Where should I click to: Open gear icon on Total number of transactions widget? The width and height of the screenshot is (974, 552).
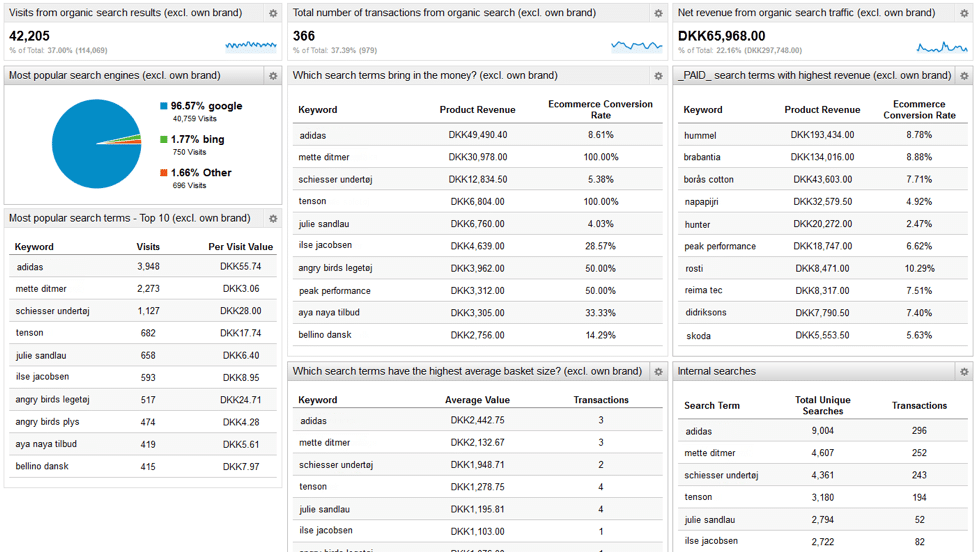pyautogui.click(x=658, y=13)
